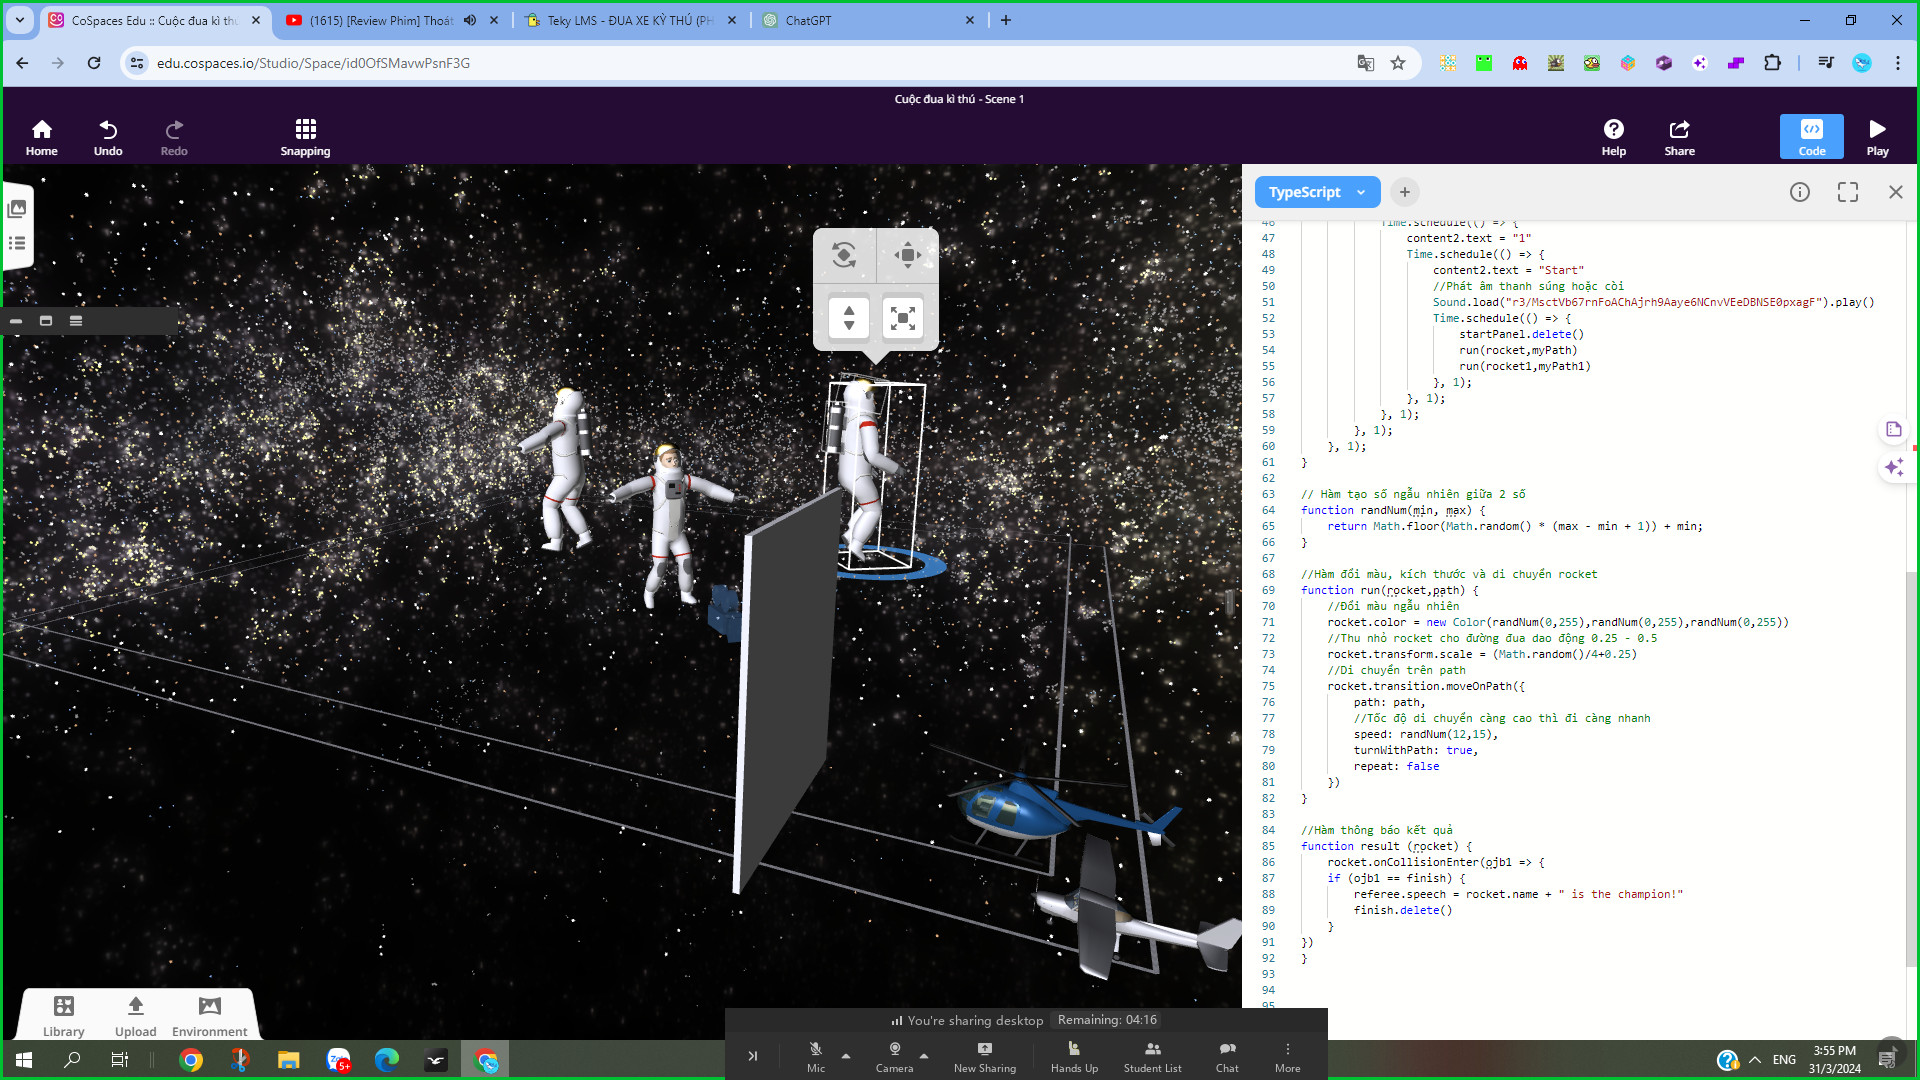Open a new browser tab
The image size is (1920, 1080).
tap(1006, 20)
